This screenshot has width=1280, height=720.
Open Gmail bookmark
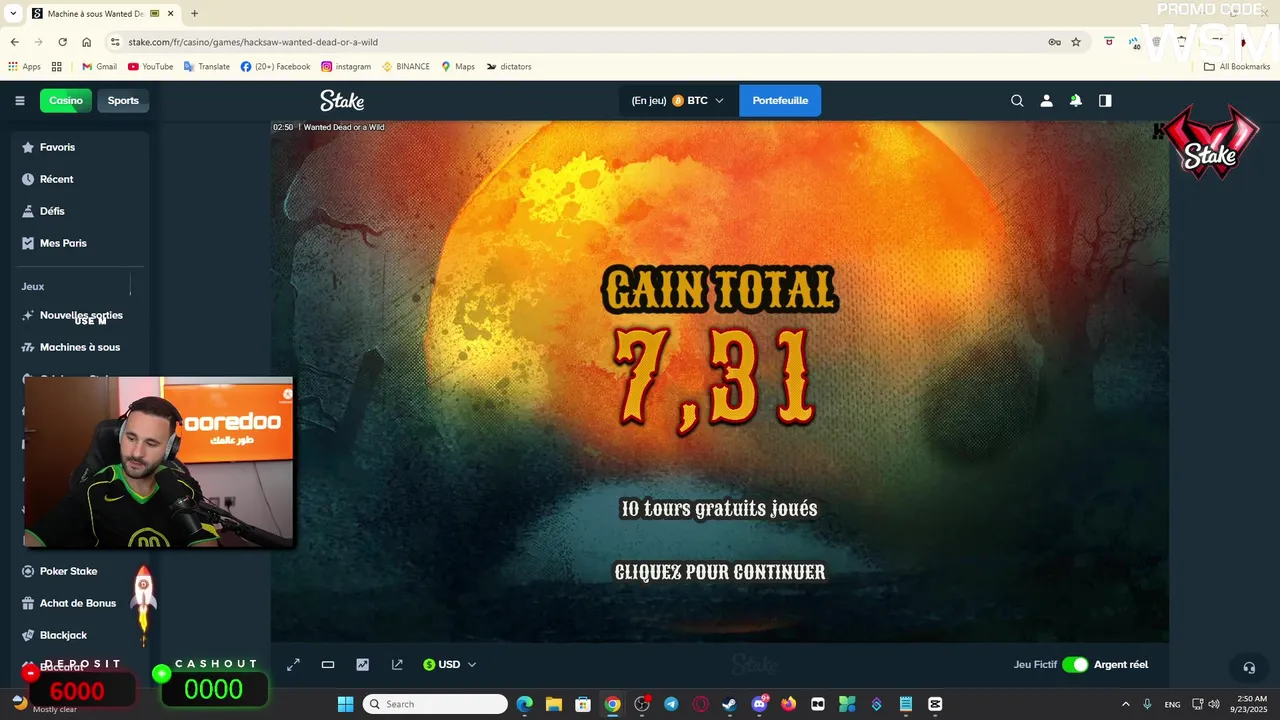pyautogui.click(x=99, y=67)
